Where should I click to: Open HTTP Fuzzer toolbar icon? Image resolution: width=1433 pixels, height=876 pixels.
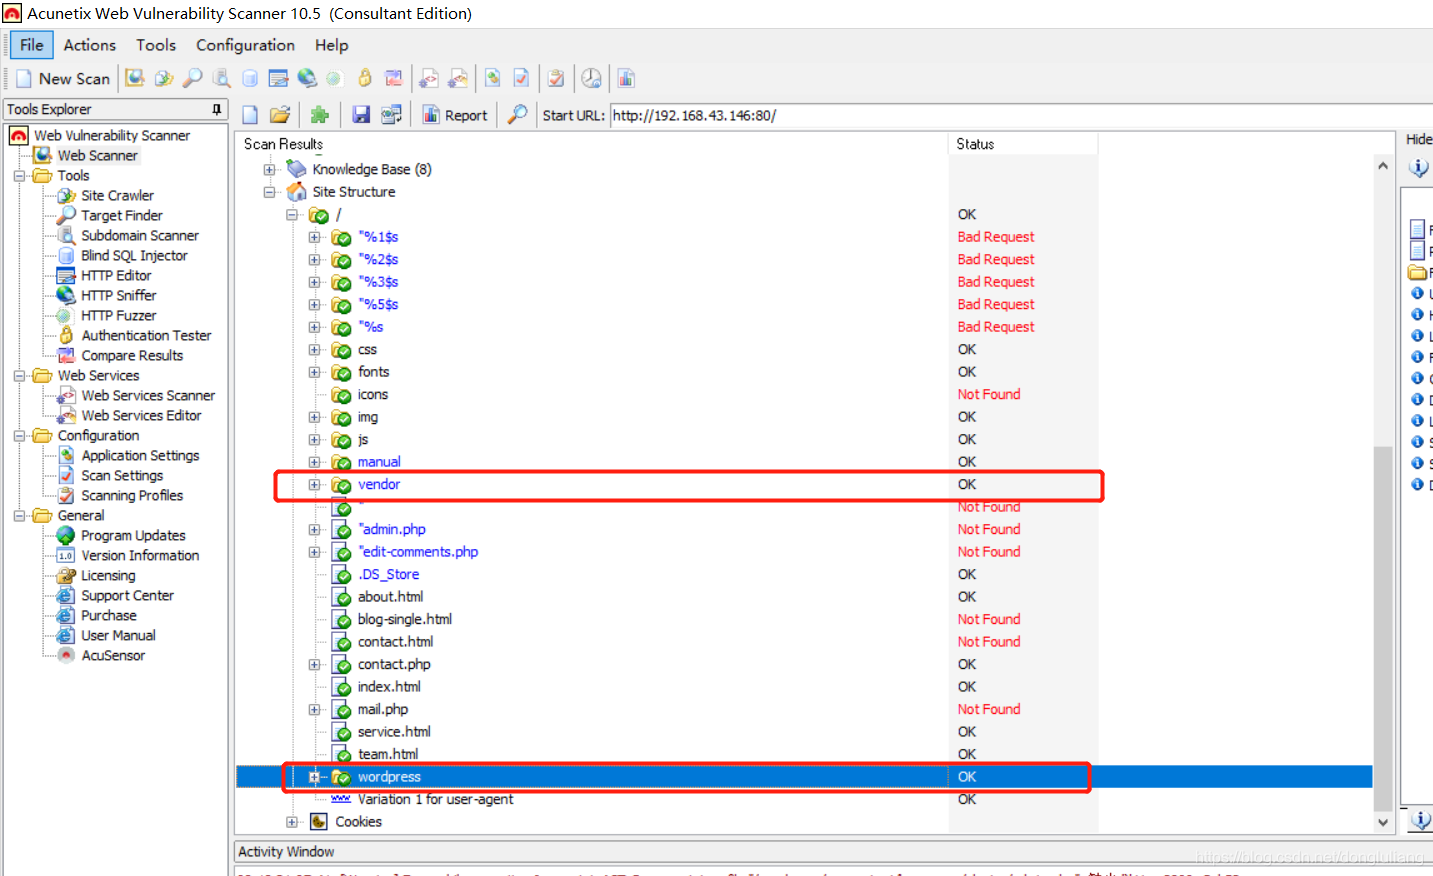click(x=334, y=78)
